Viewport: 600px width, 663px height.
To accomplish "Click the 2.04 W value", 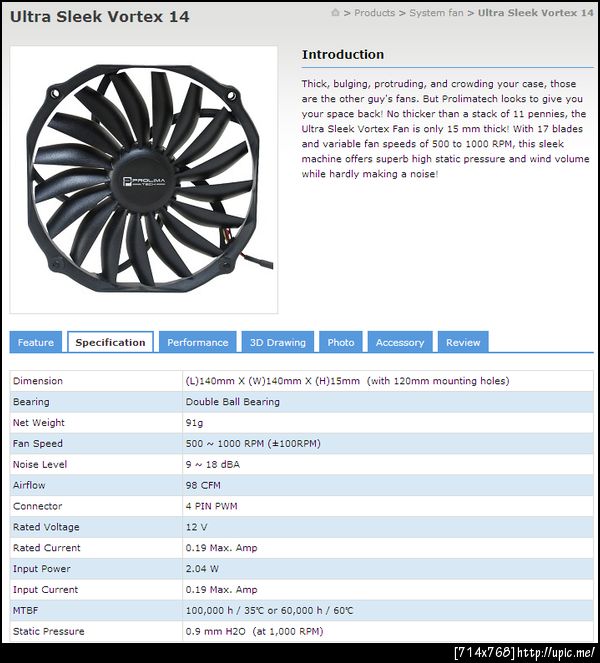I will click(202, 569).
